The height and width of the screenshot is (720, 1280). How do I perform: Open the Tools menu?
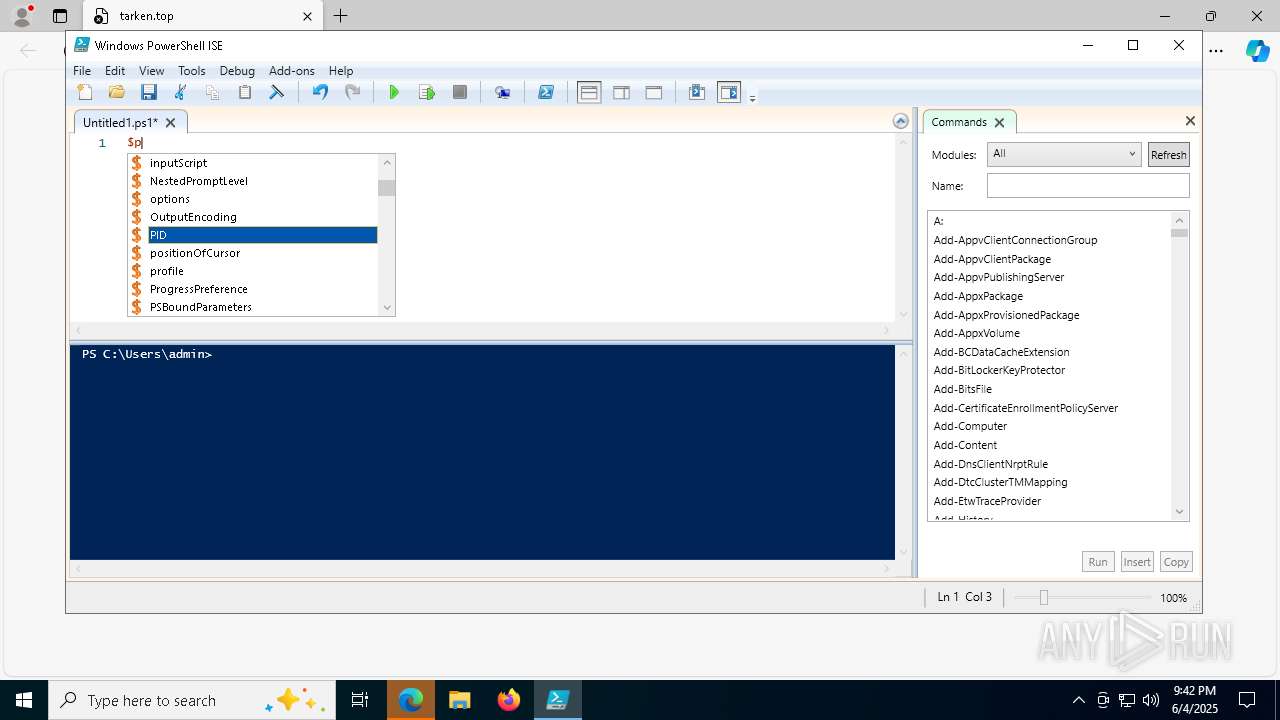click(191, 71)
